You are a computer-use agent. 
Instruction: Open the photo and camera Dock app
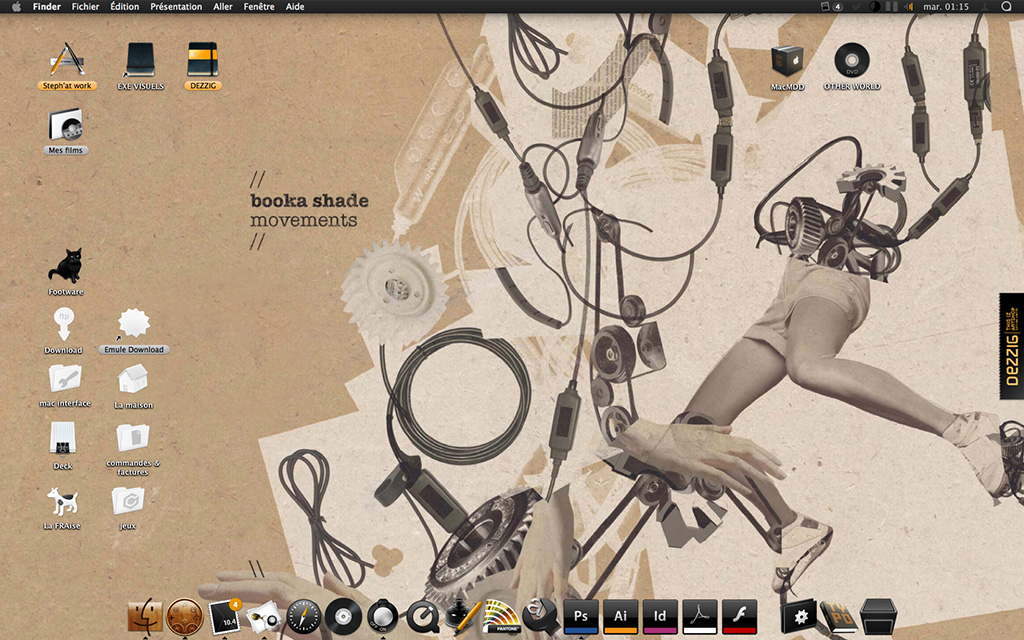click(264, 617)
